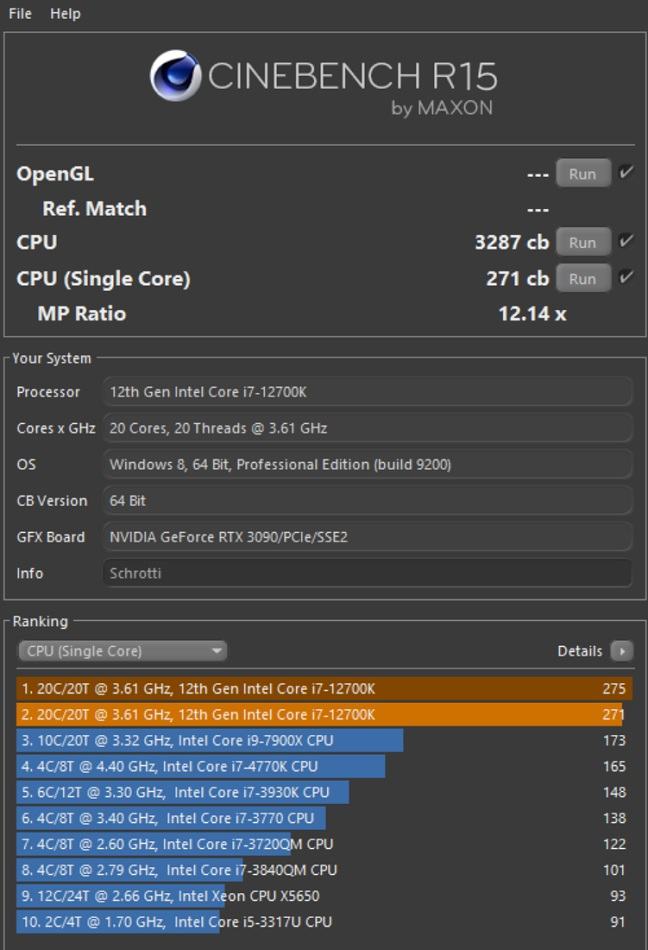Viewport: 648px width, 950px height.
Task: Click the Processor name field
Action: click(x=367, y=392)
